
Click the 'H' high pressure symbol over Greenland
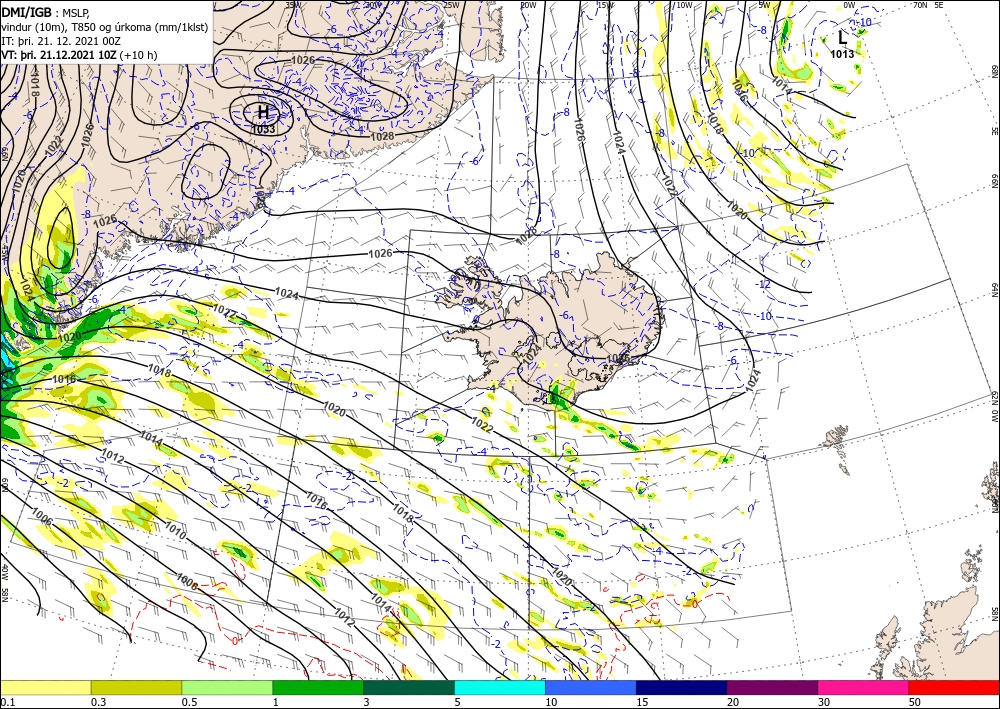tap(263, 112)
